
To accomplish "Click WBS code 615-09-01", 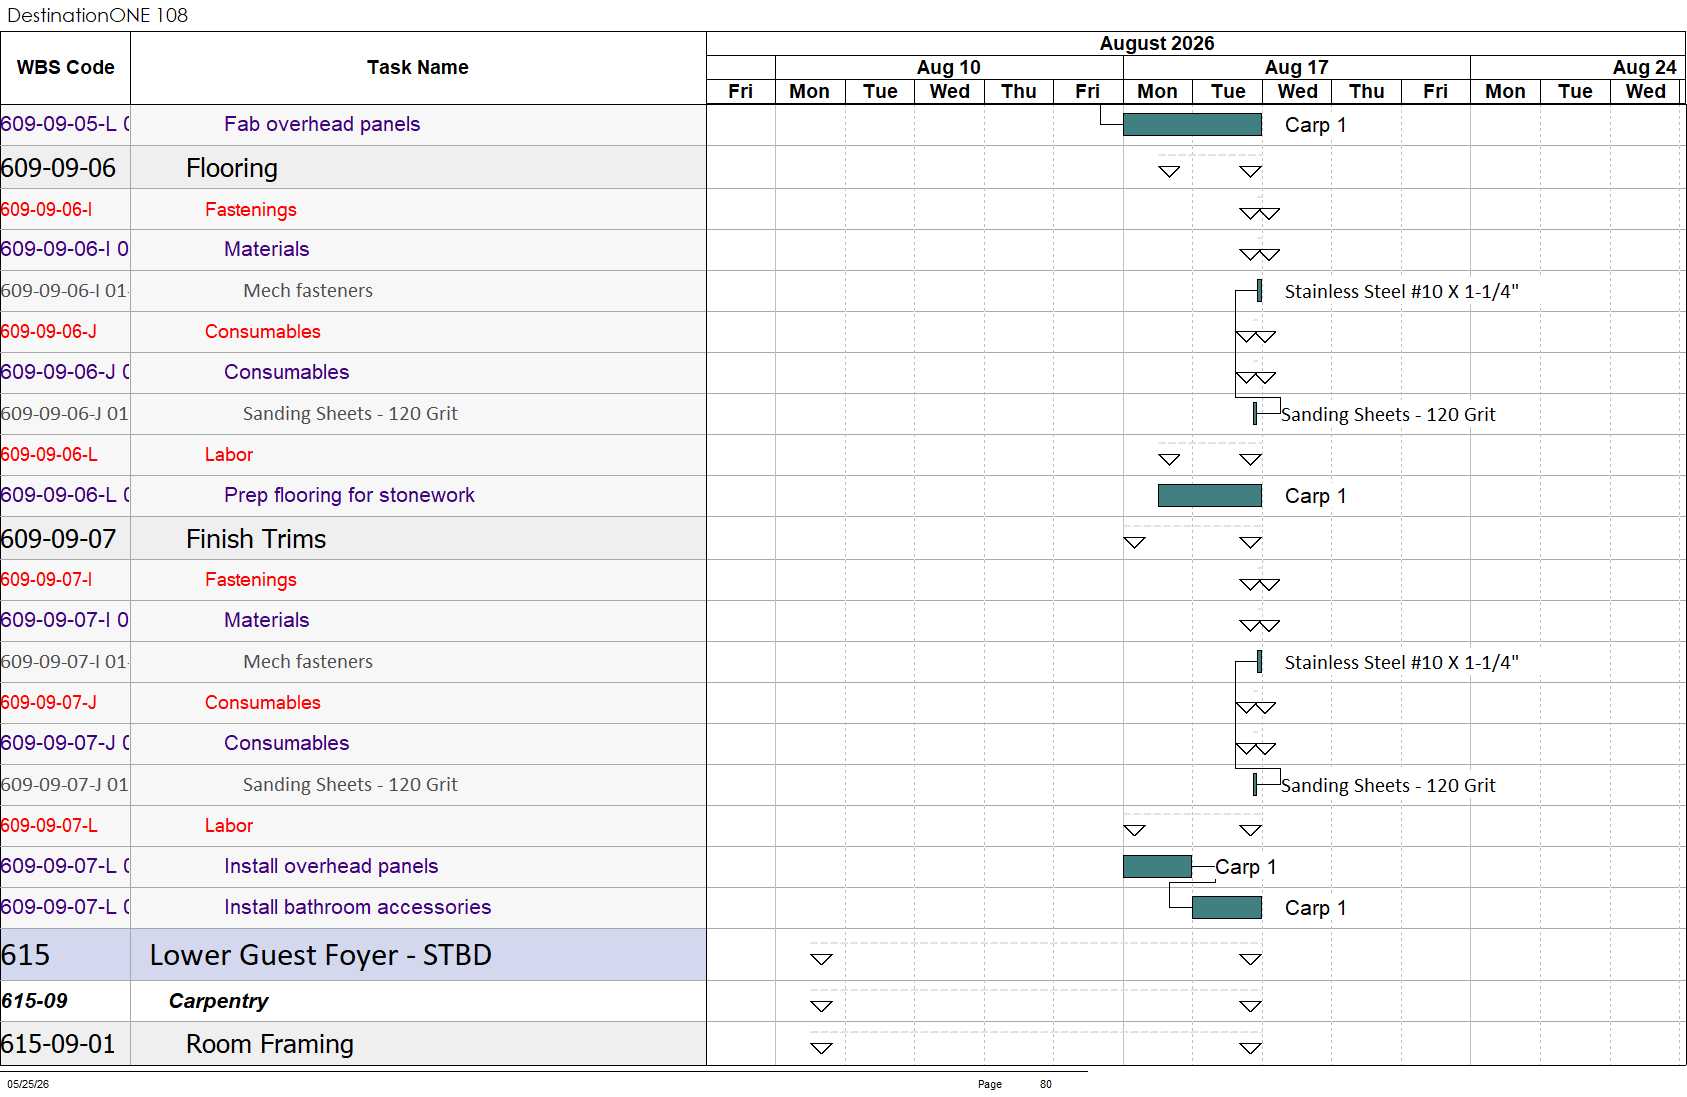I will click(58, 1044).
